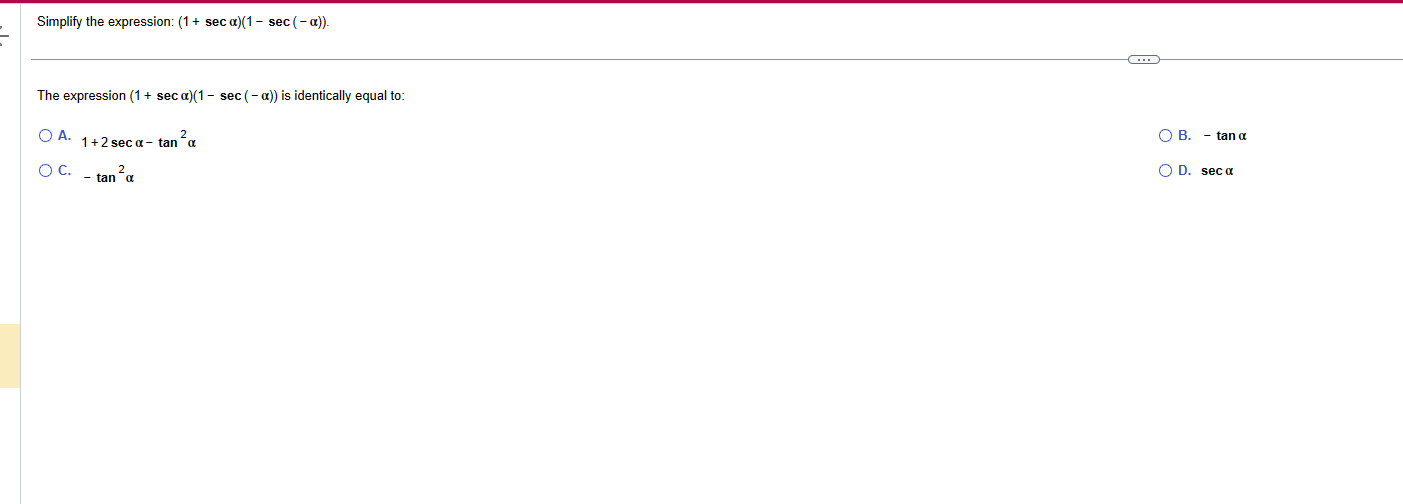This screenshot has width=1403, height=504.
Task: Click the answer text 1+2 sec α − tan²α
Action: point(138,141)
